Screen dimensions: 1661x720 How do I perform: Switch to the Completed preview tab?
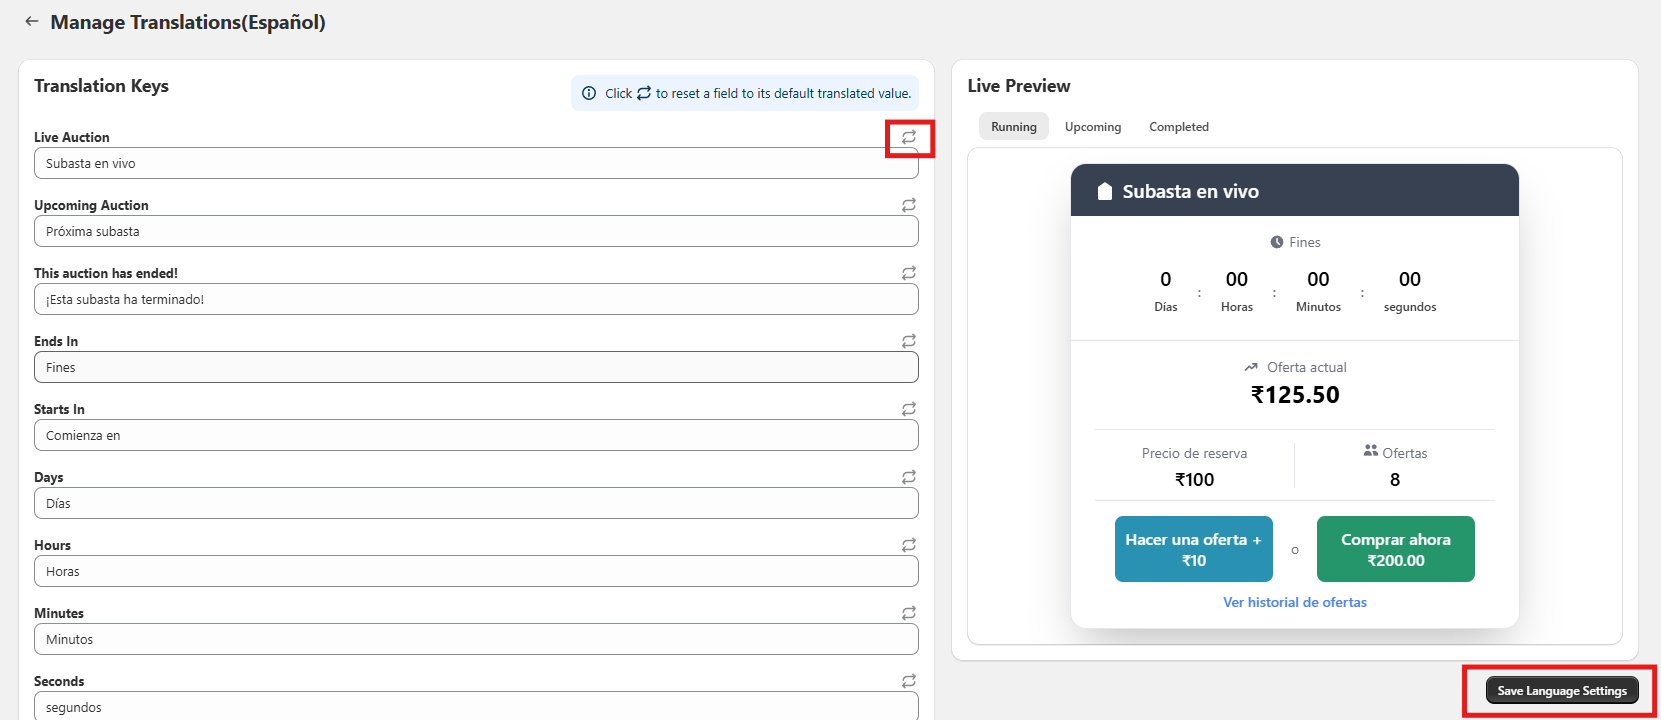(x=1178, y=127)
